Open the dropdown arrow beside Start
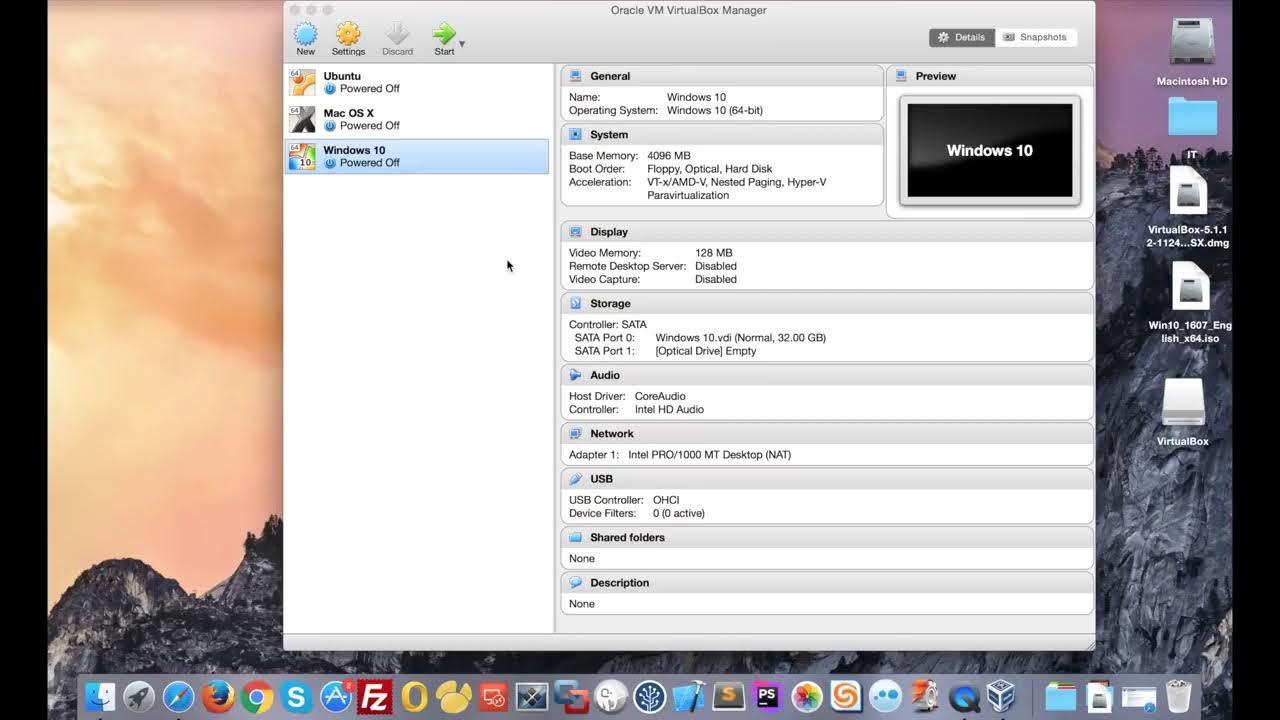This screenshot has height=720, width=1280. point(462,44)
